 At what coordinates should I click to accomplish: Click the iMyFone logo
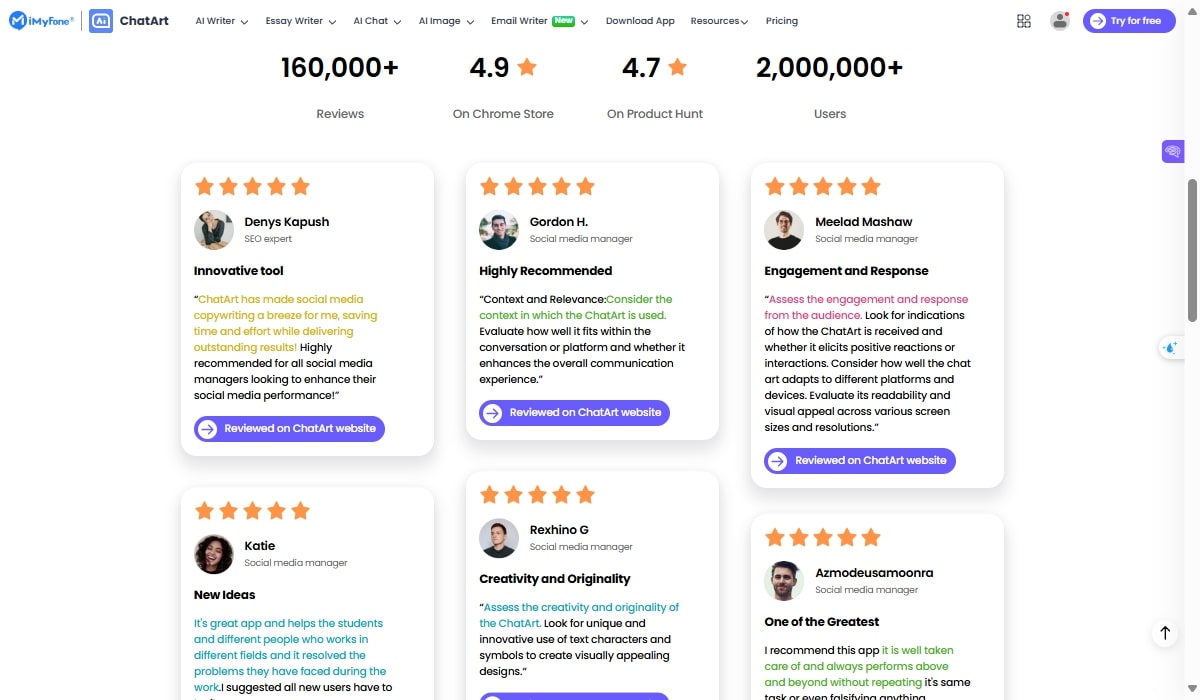tap(41, 21)
